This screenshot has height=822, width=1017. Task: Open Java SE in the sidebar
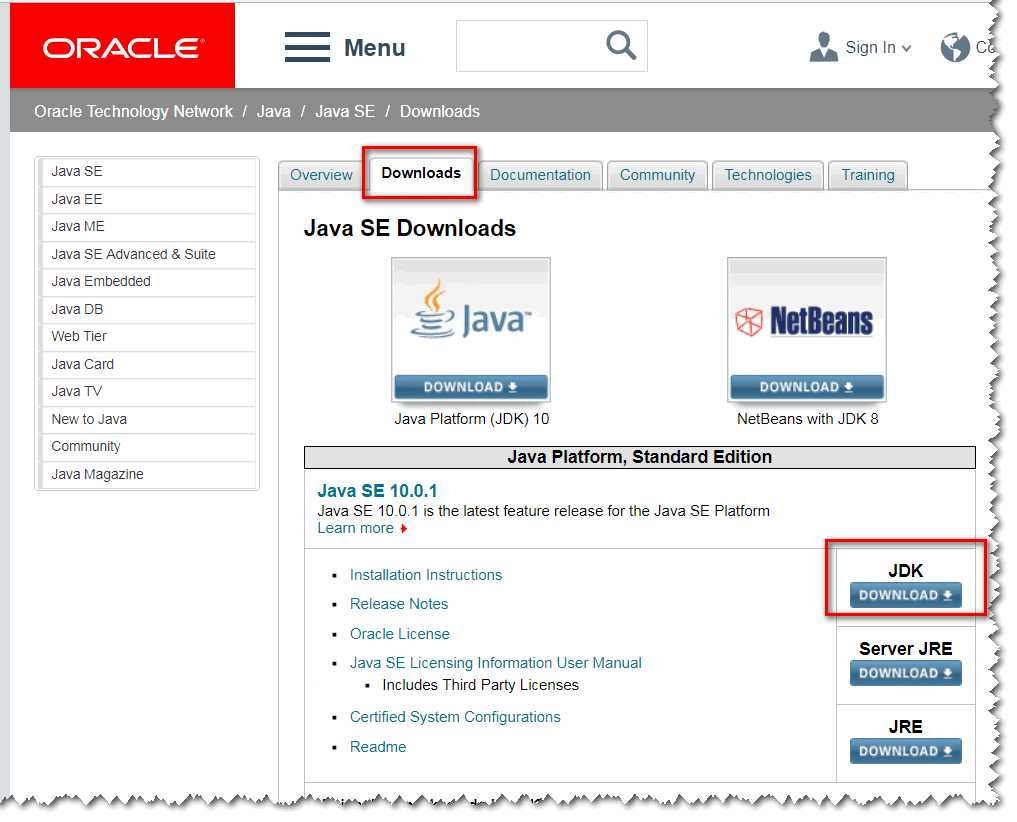click(148, 172)
